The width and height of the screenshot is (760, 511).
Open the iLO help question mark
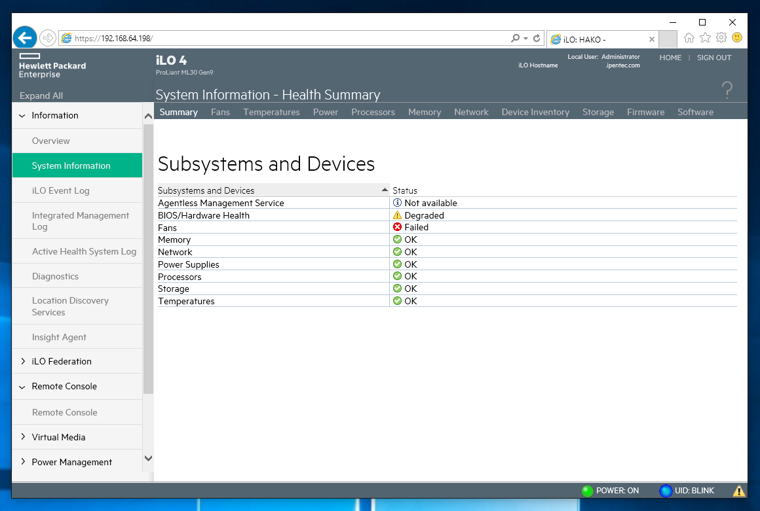tap(727, 90)
